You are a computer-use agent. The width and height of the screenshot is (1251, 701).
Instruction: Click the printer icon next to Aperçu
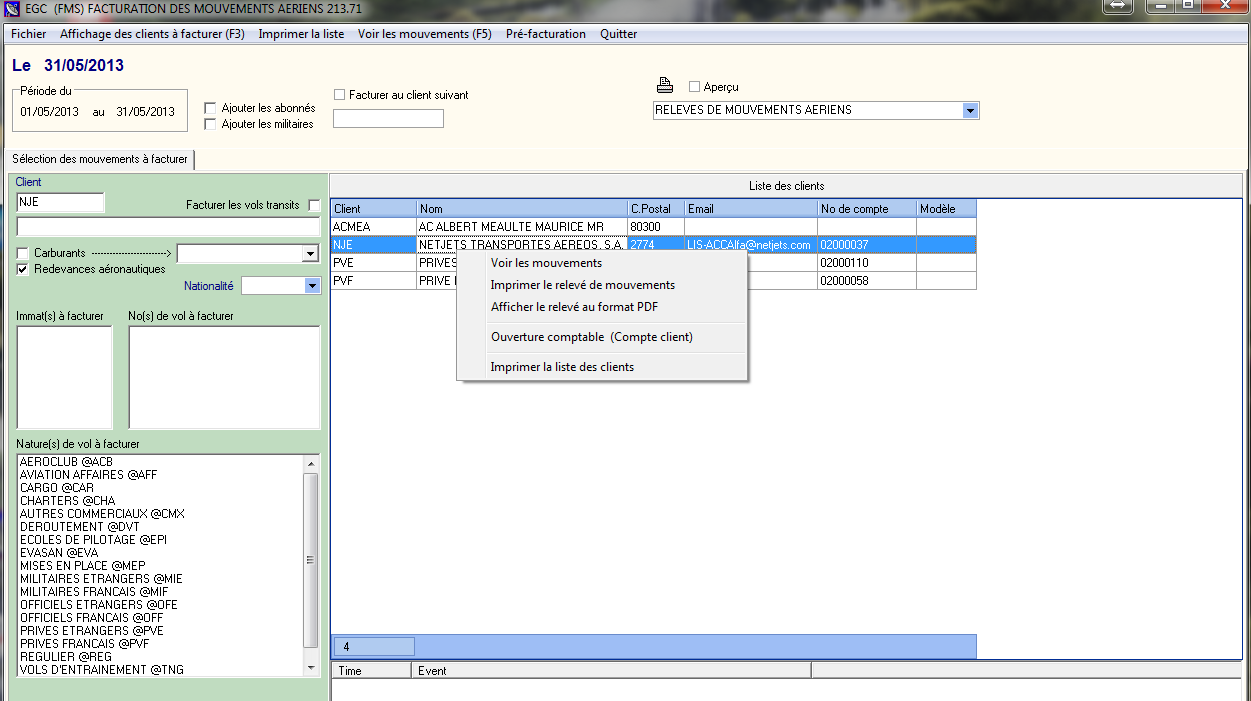click(665, 86)
